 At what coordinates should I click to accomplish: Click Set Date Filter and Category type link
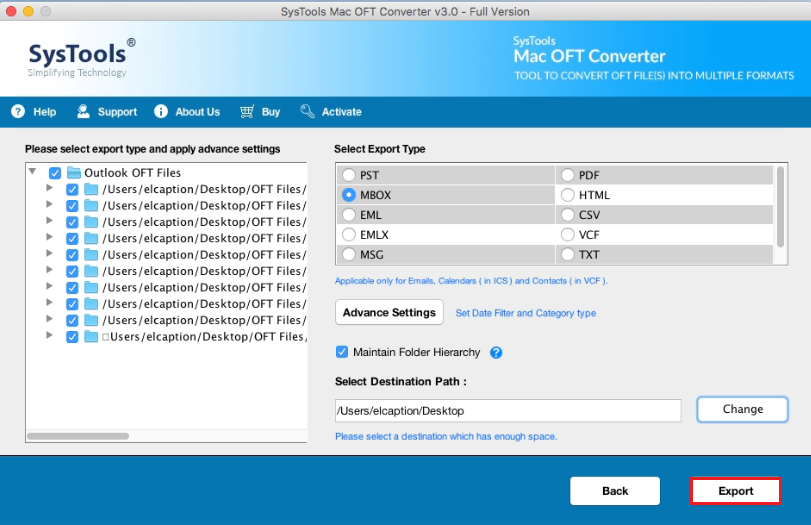(525, 313)
